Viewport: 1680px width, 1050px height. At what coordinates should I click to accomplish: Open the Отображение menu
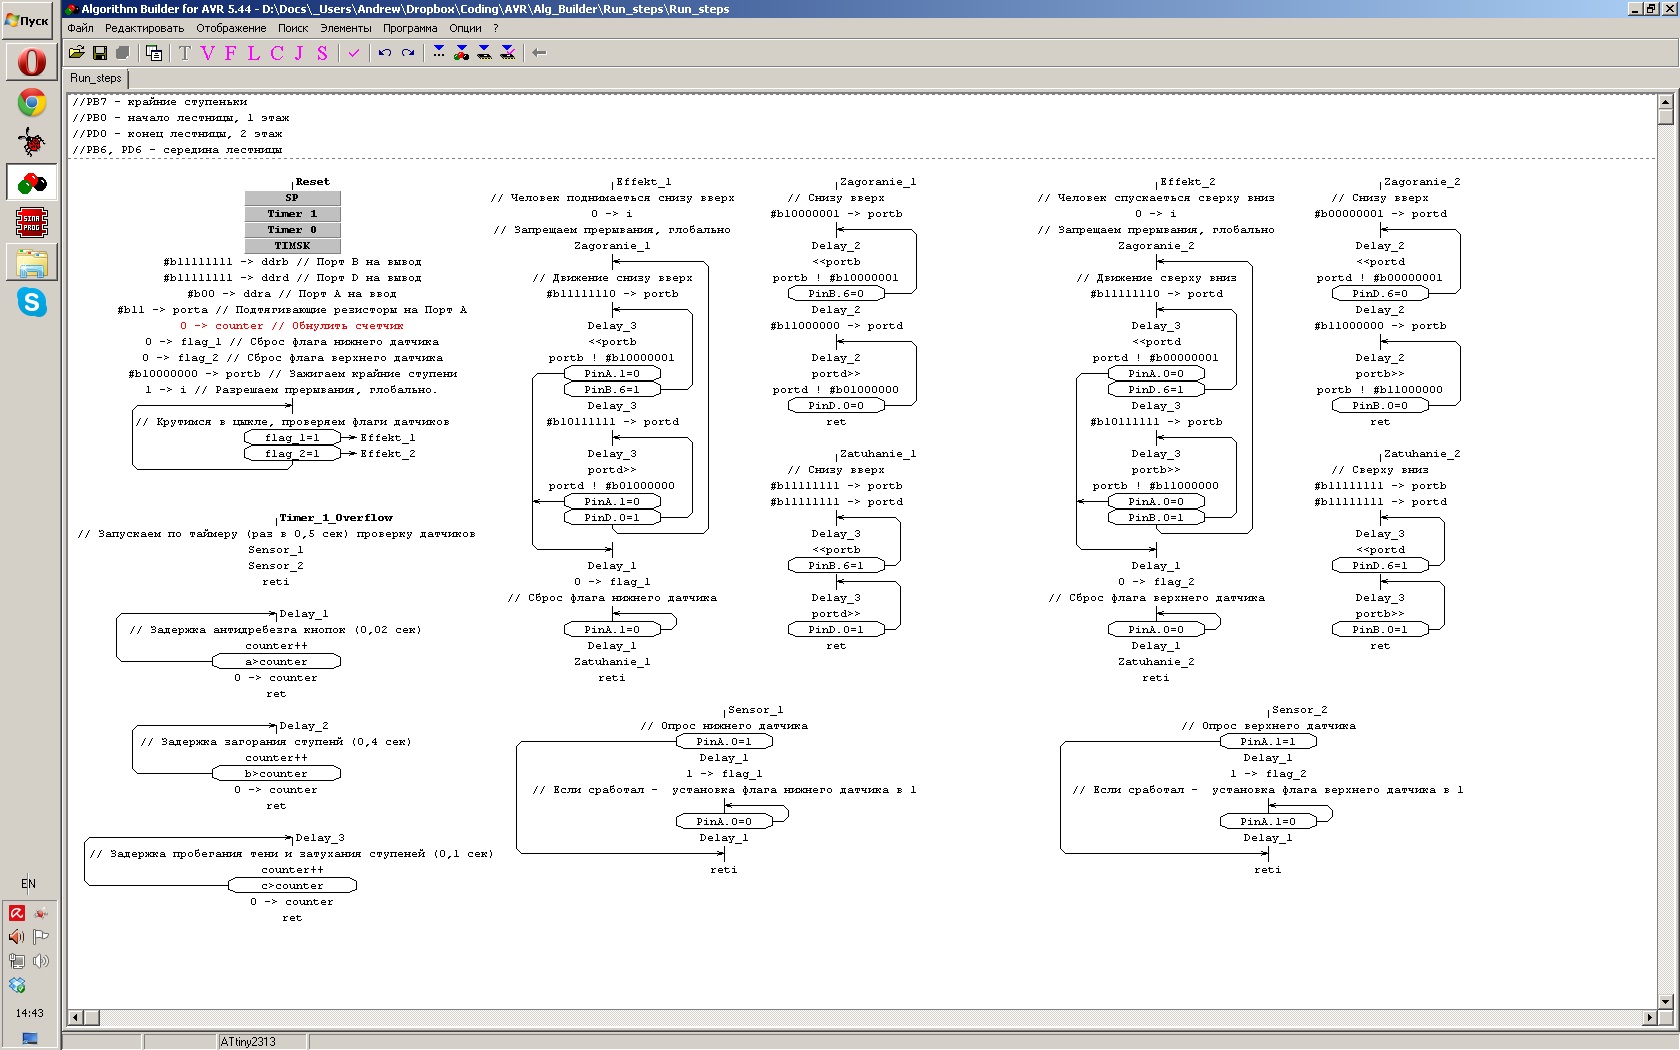[x=231, y=28]
